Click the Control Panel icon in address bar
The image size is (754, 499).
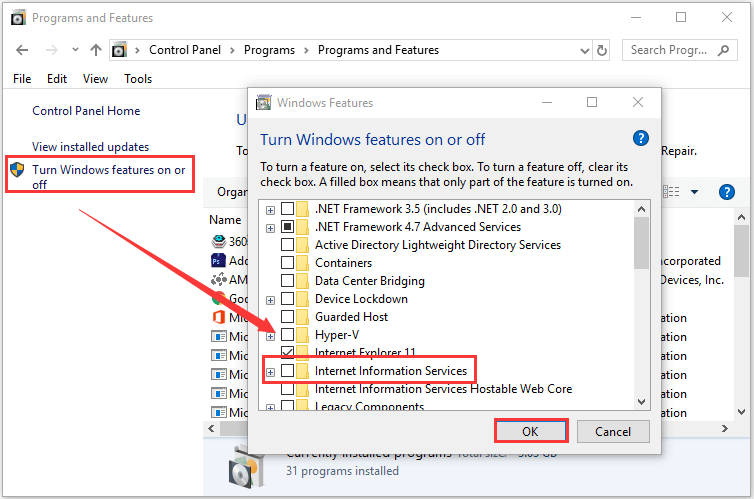tap(119, 50)
